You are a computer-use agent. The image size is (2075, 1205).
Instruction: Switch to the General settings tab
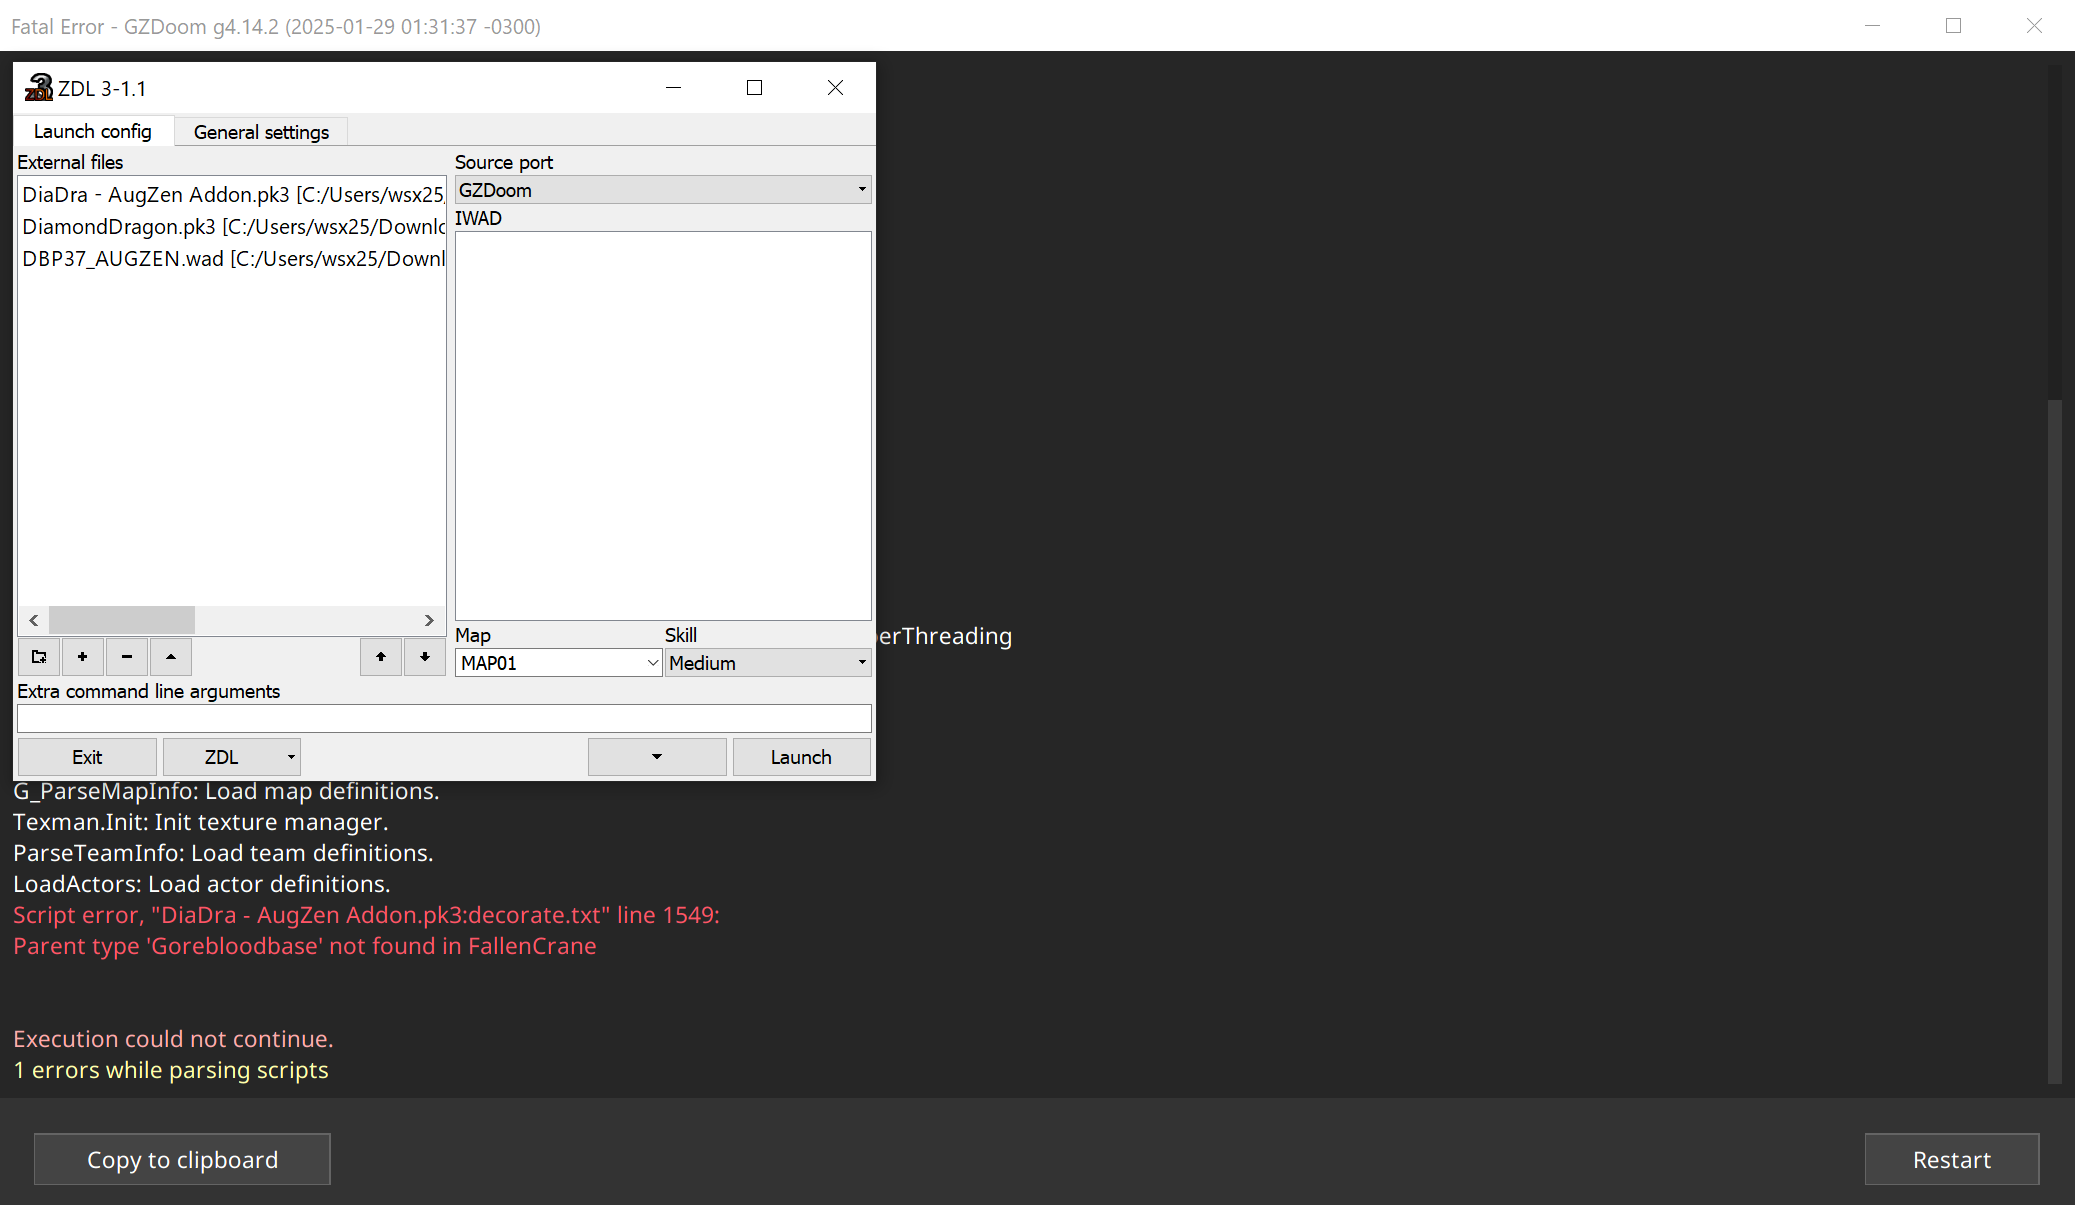(x=261, y=132)
